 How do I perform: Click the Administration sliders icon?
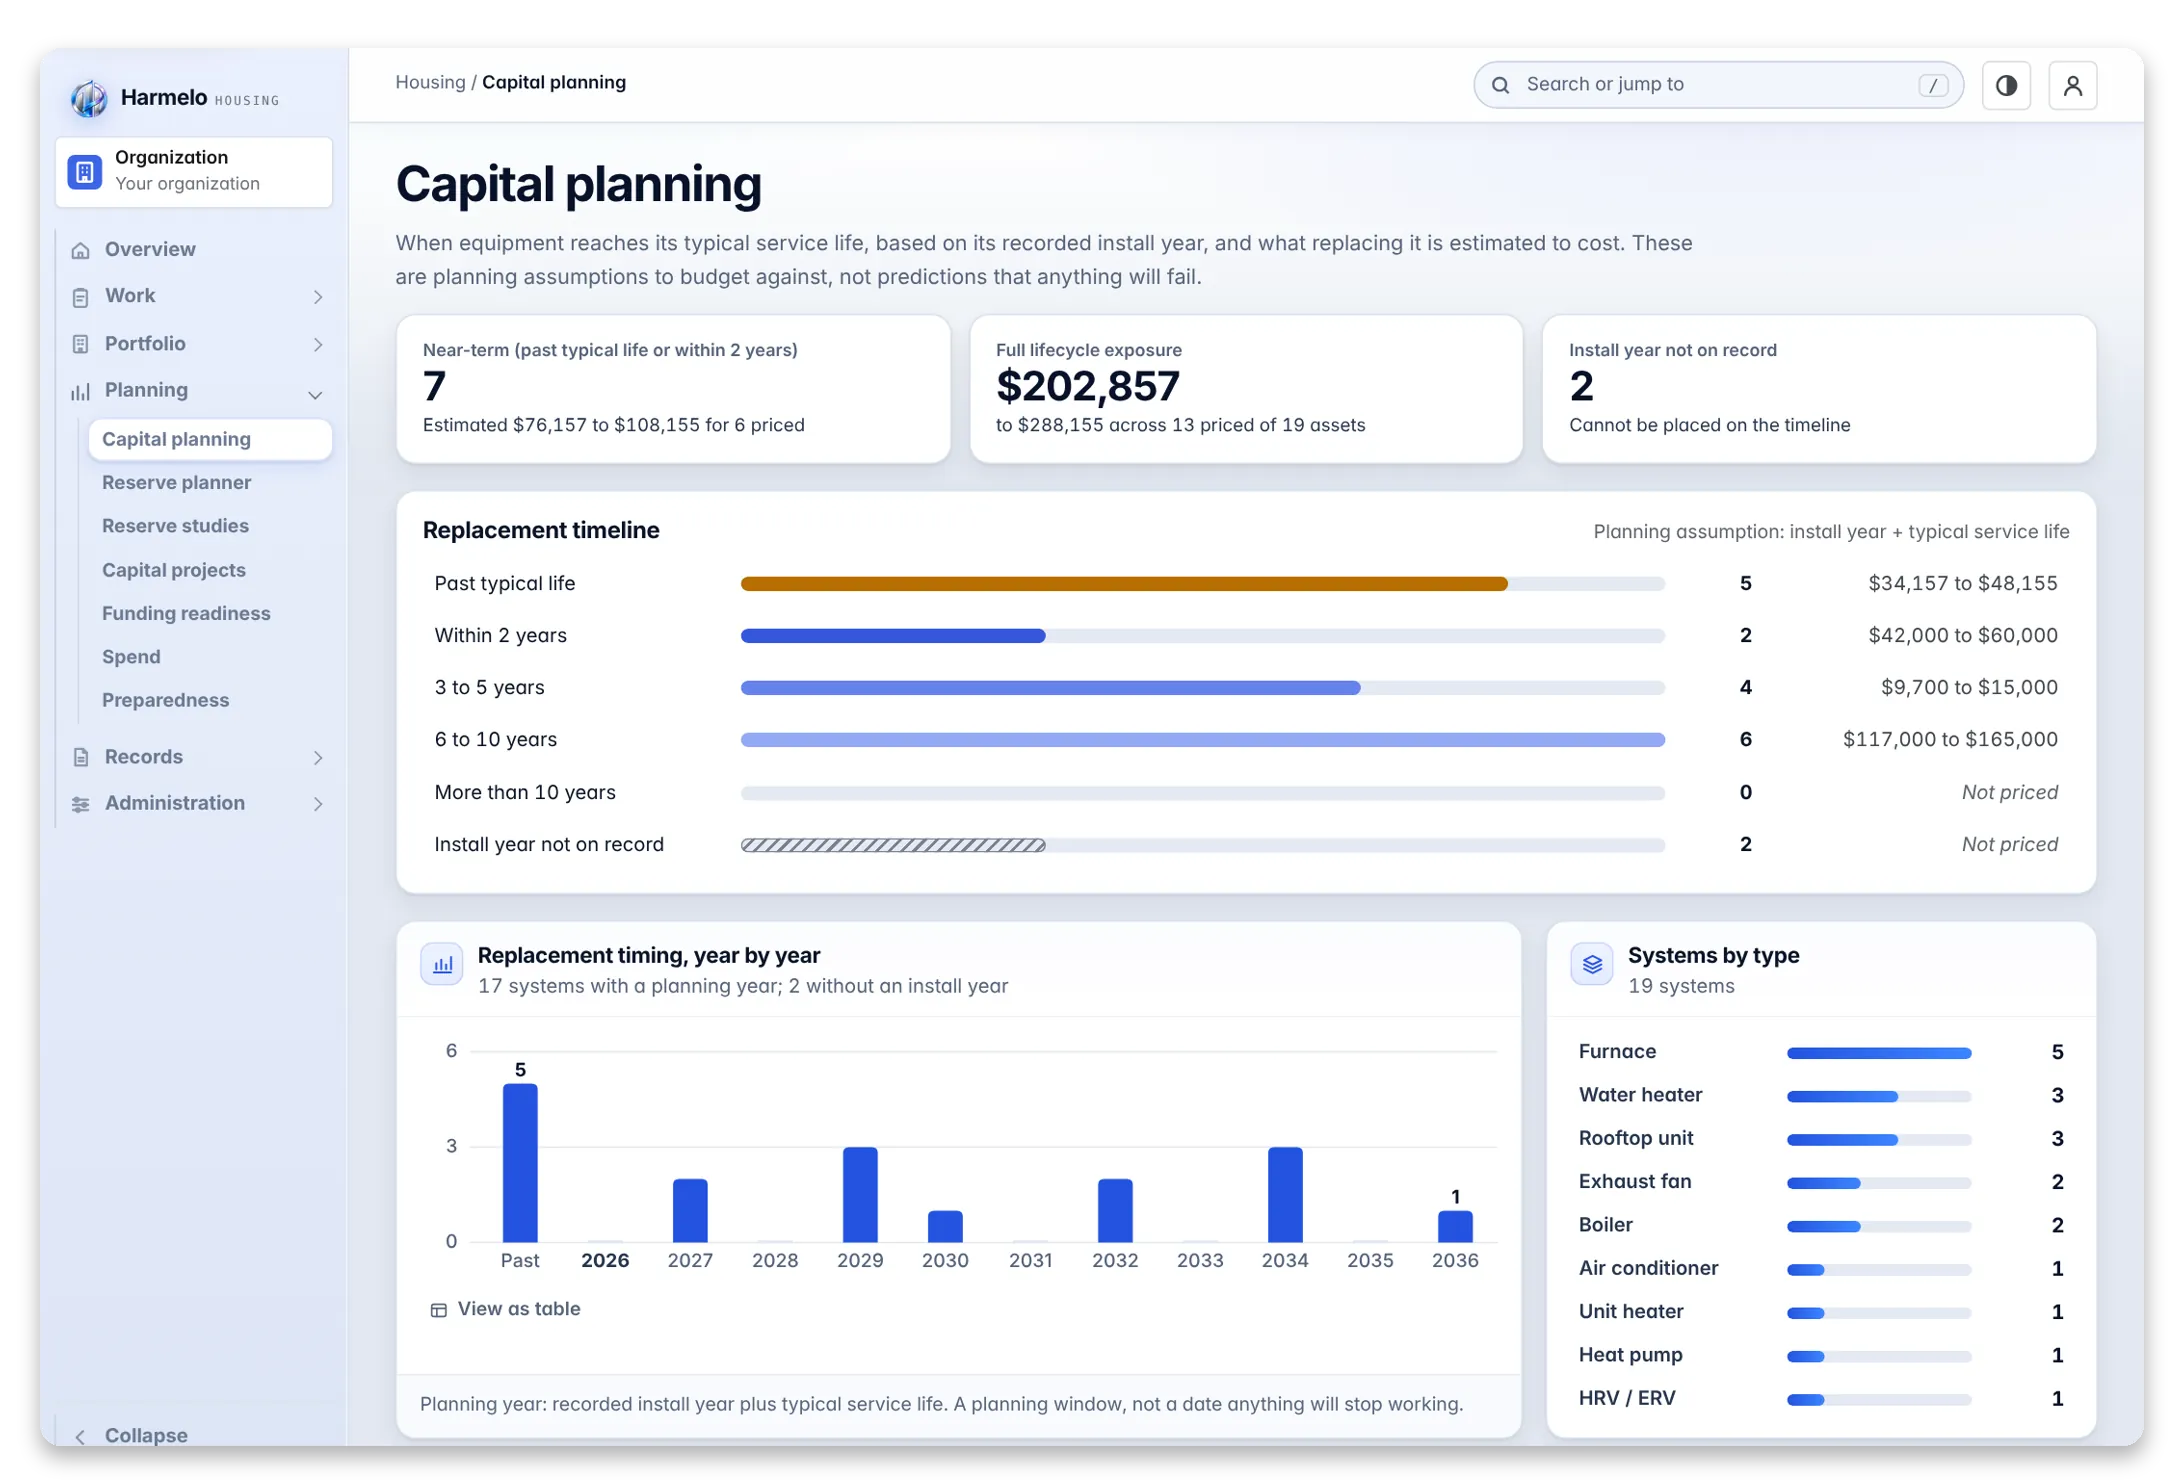click(x=81, y=804)
